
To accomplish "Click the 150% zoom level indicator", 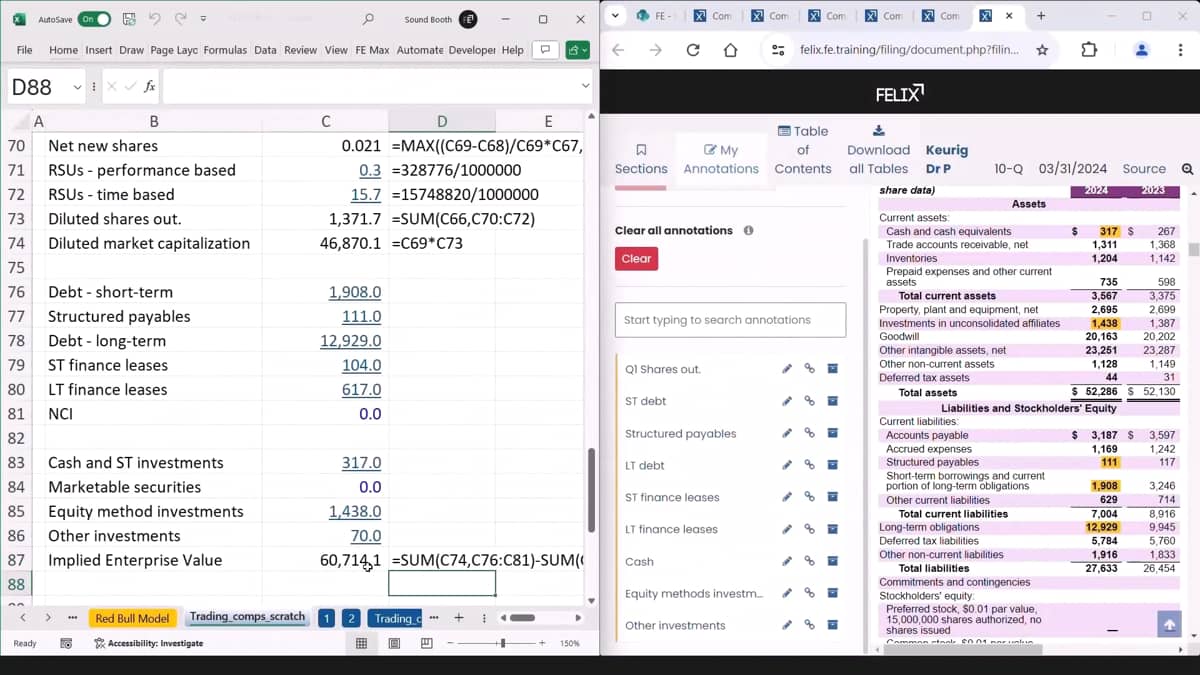I will point(570,643).
